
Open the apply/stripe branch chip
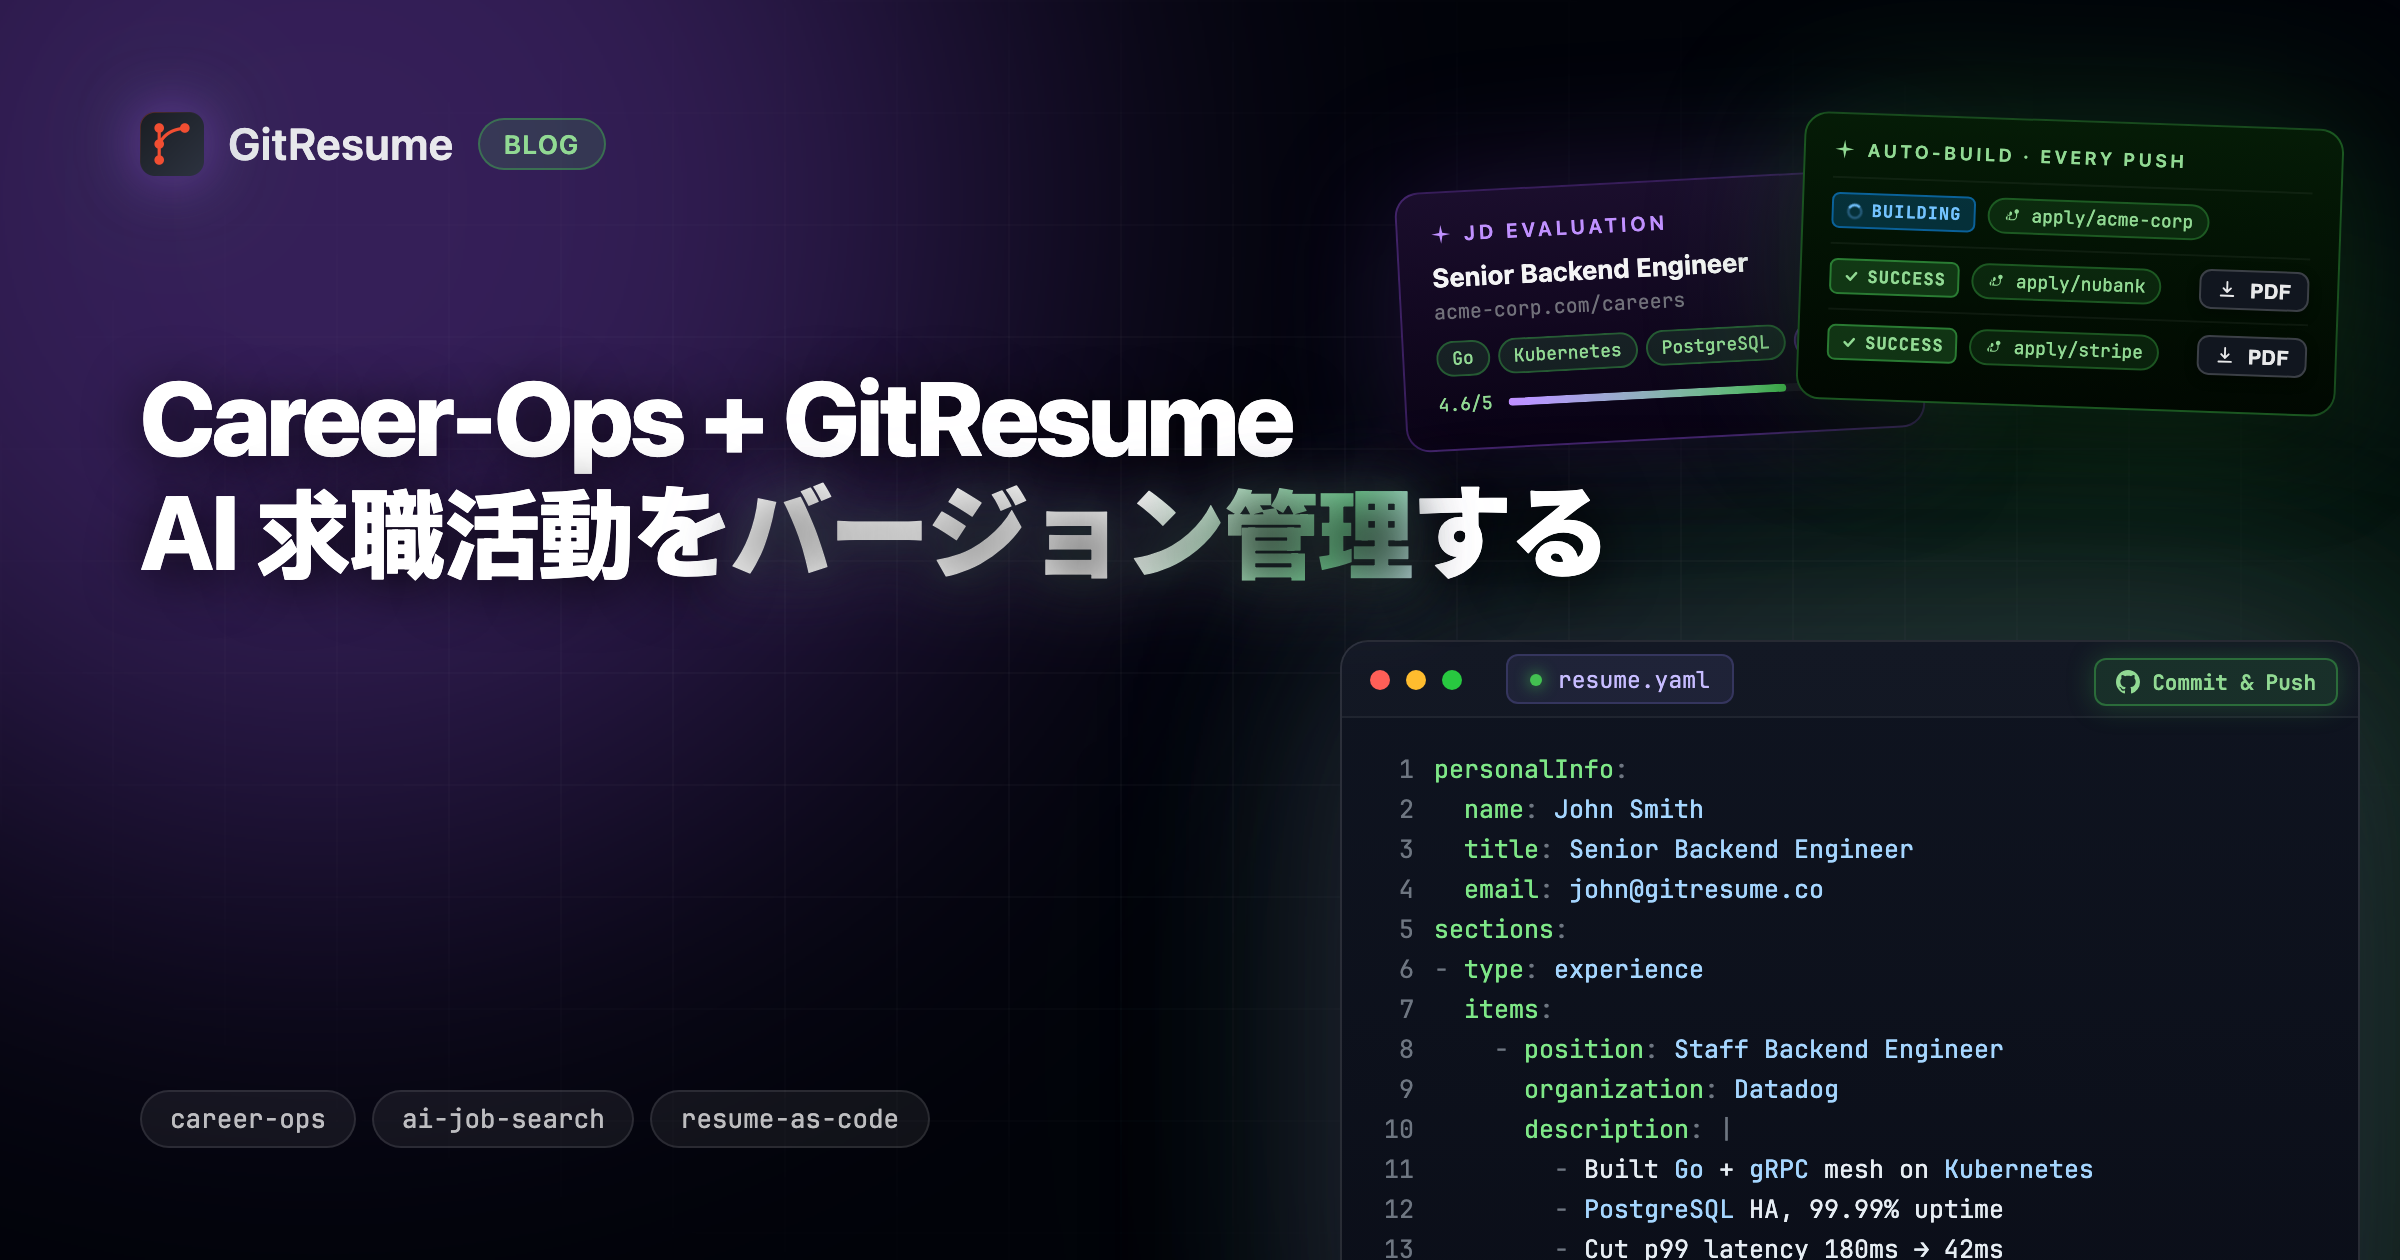point(2064,350)
